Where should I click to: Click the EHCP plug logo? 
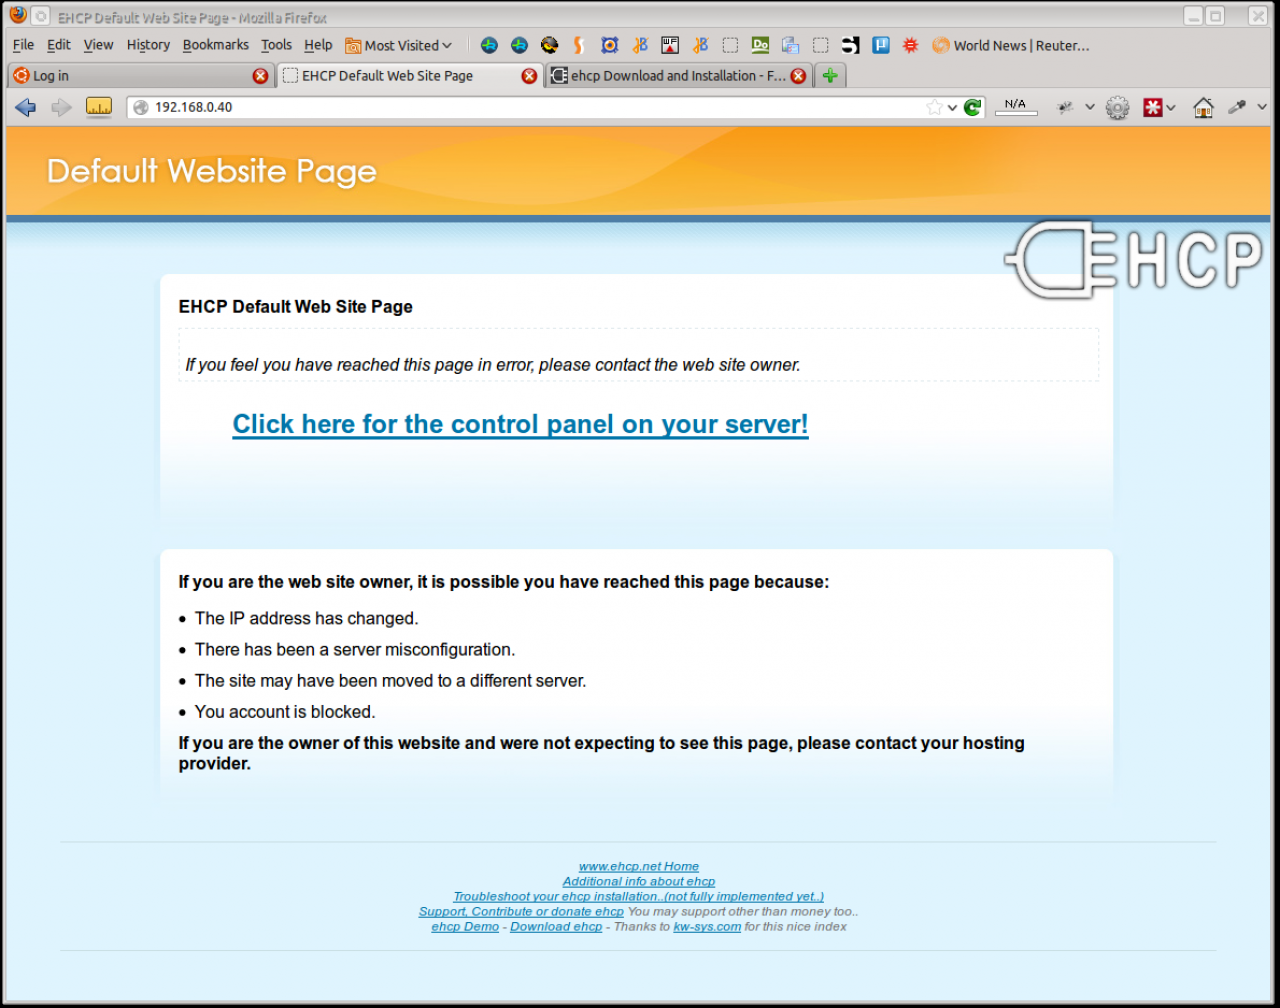1133,259
